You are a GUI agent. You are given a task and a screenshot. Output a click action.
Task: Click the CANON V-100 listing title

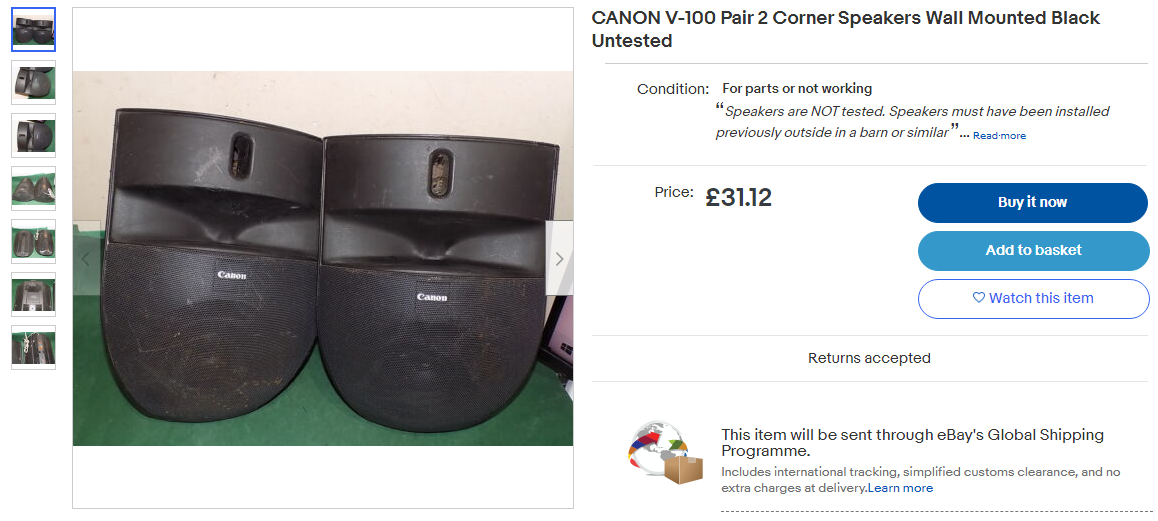tap(846, 30)
